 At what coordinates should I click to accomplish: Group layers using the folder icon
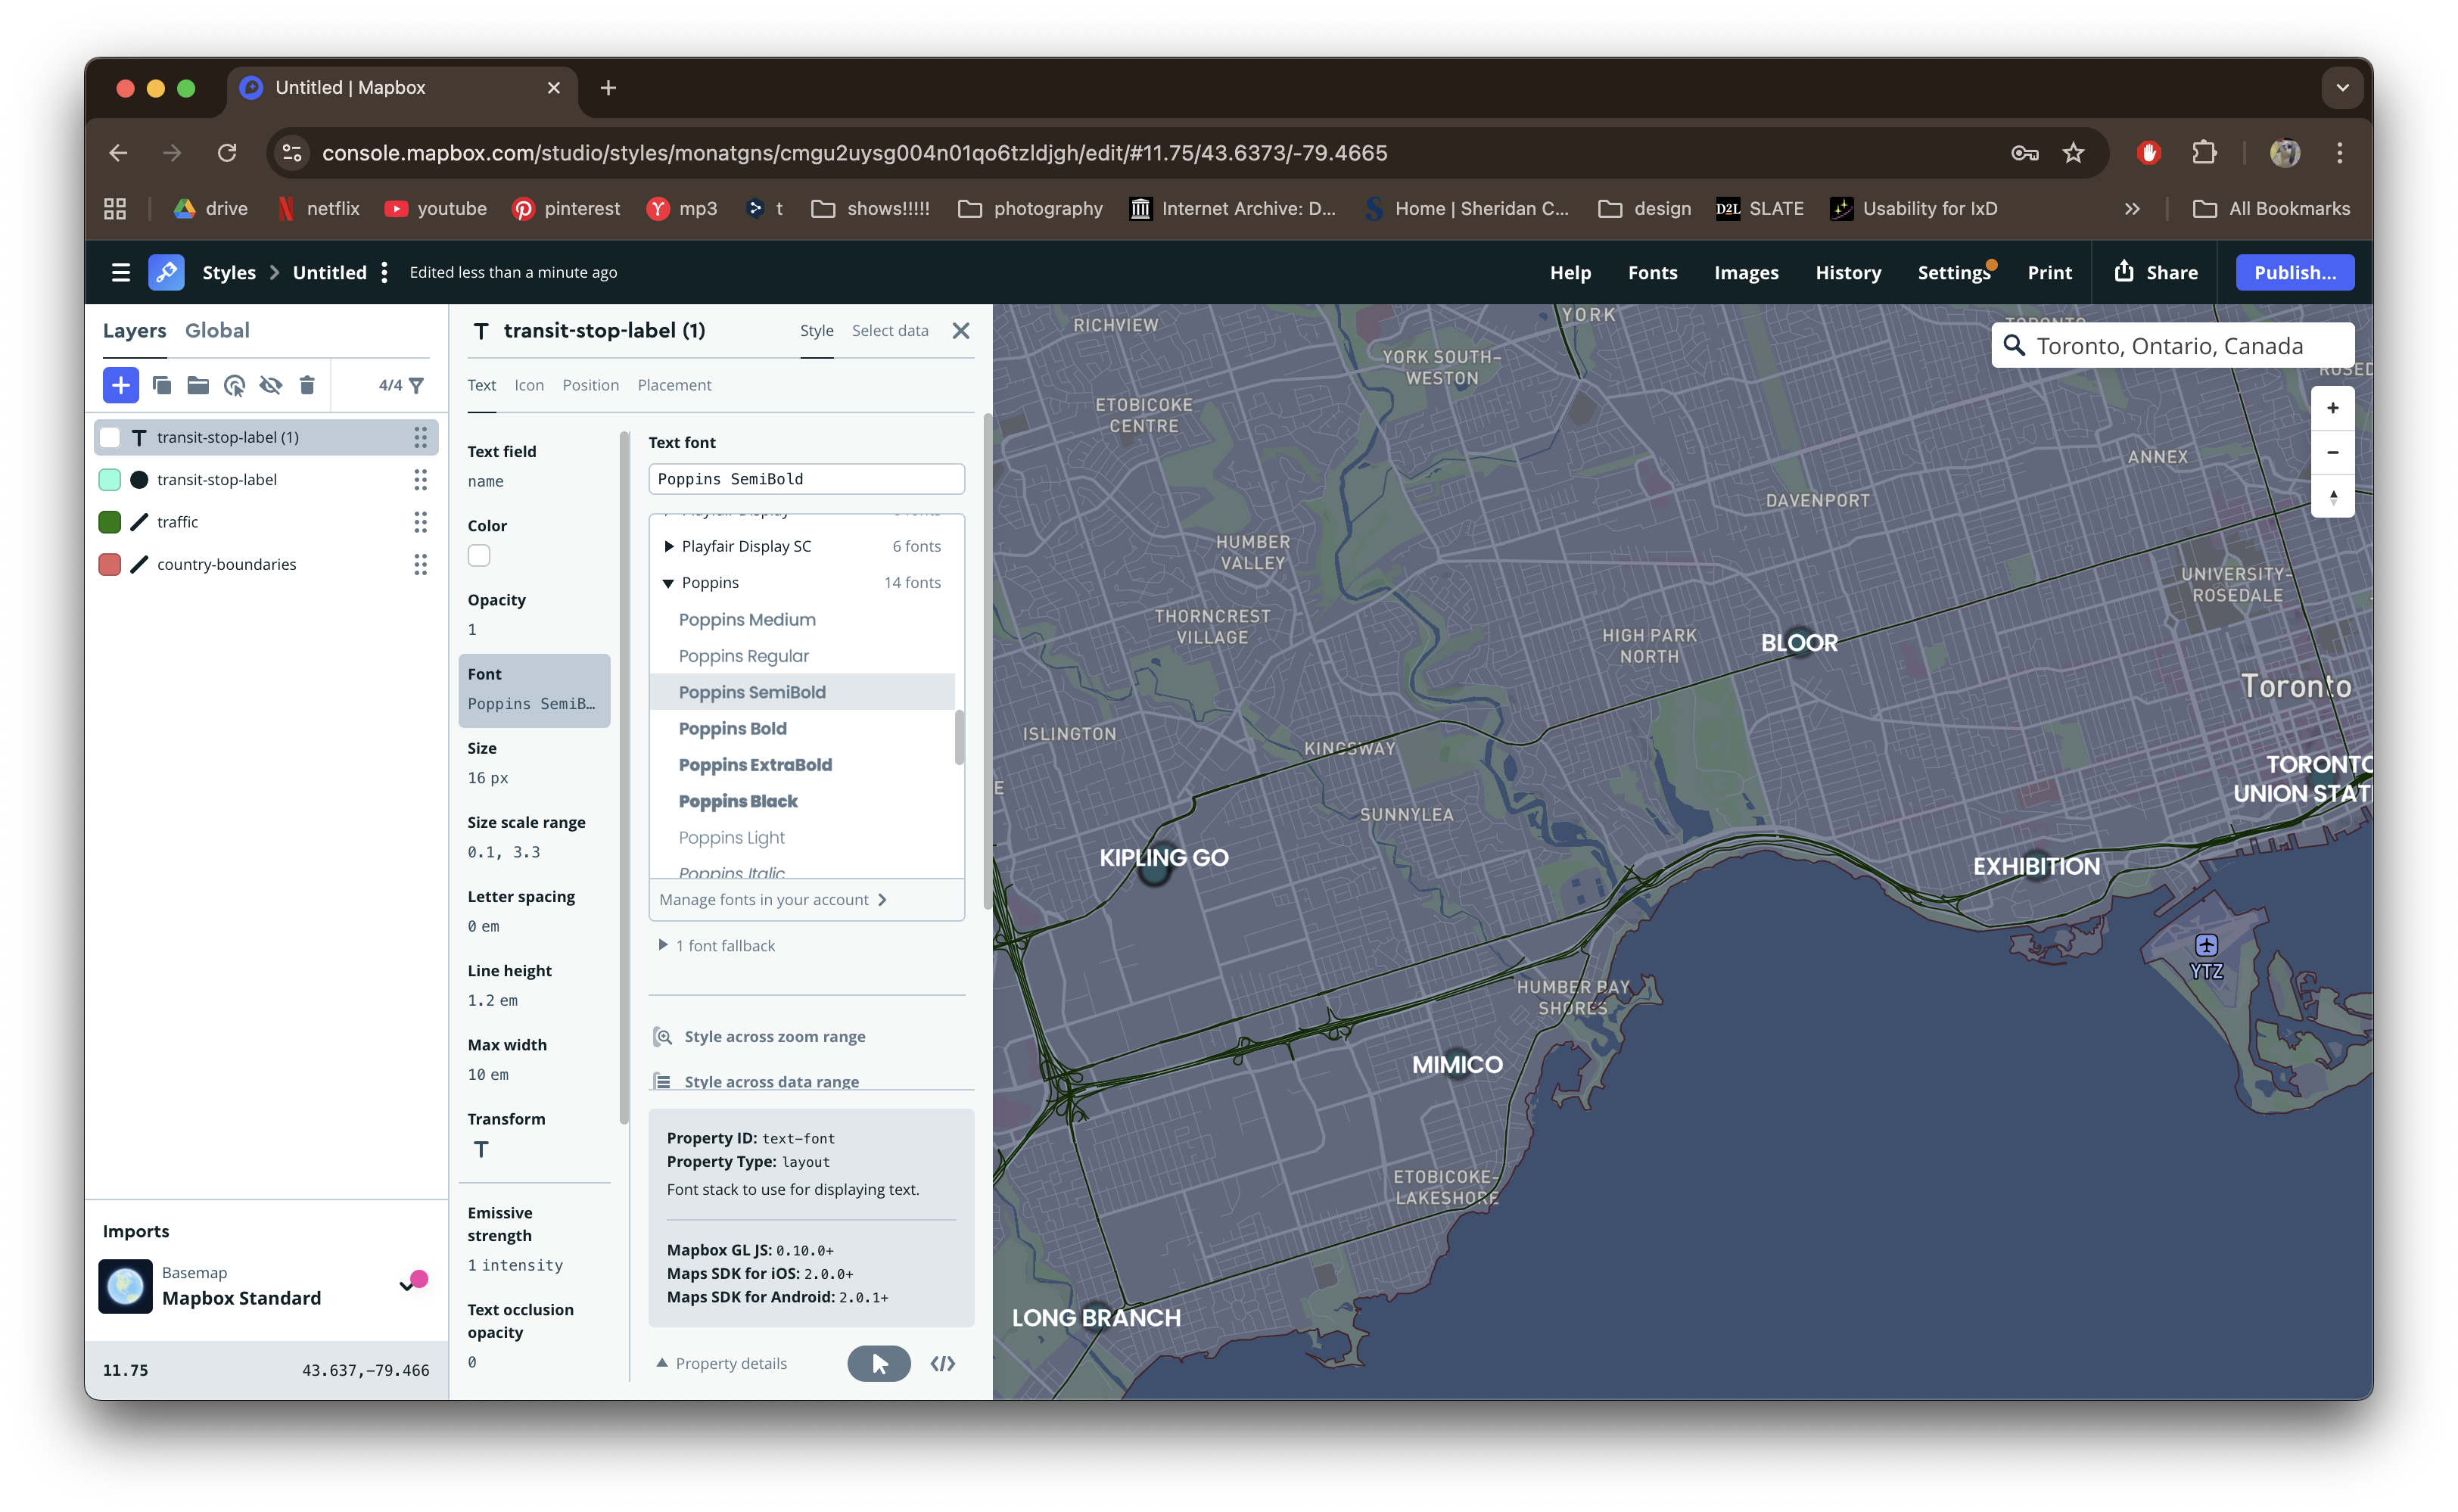click(x=198, y=385)
